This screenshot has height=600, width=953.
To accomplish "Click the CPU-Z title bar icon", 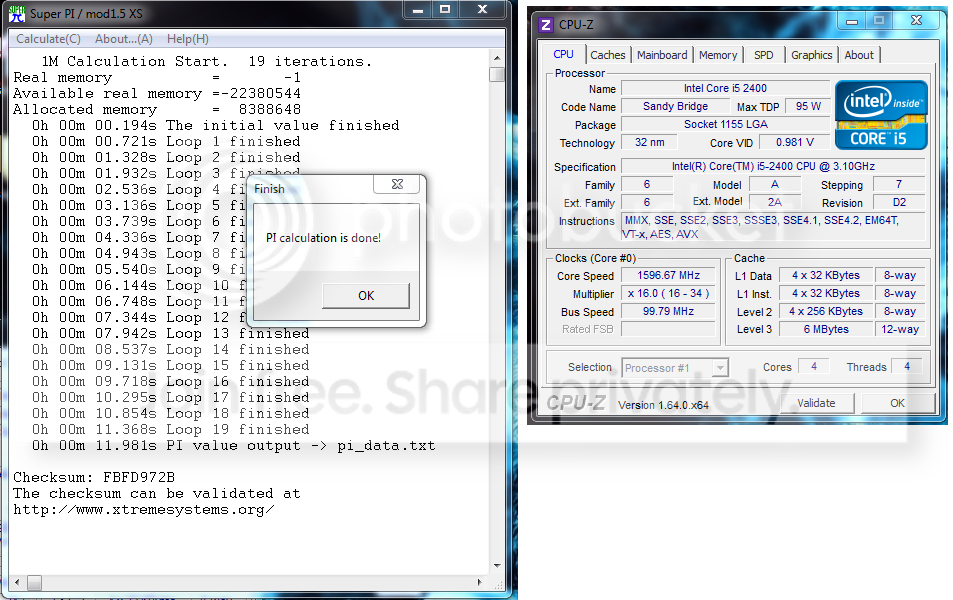I will [x=546, y=25].
